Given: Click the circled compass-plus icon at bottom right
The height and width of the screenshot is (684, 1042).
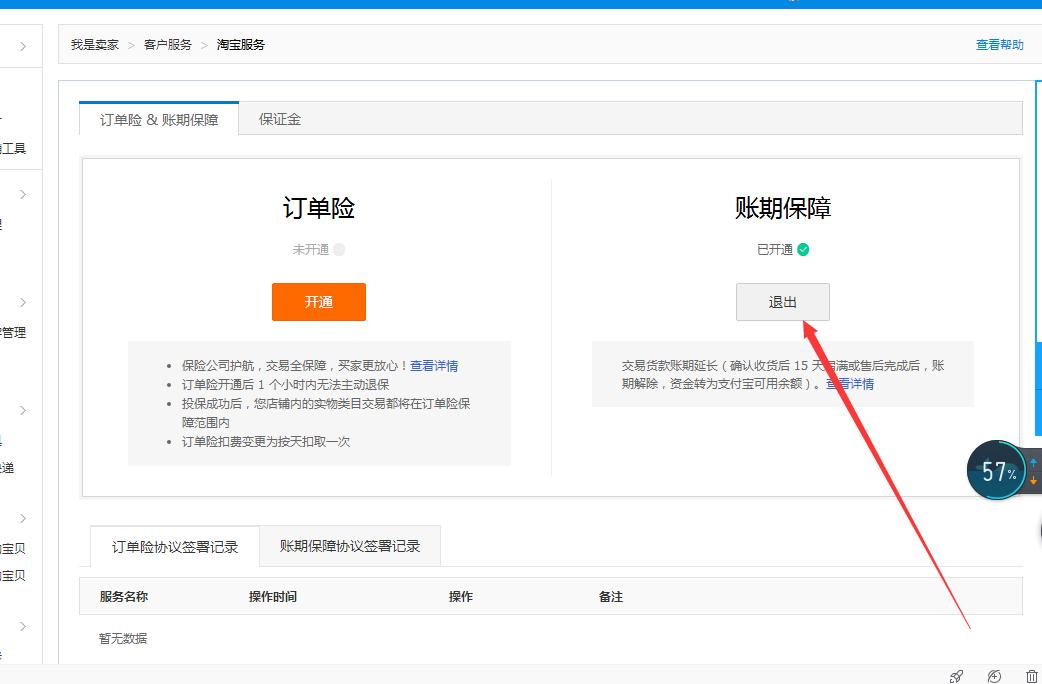Looking at the screenshot, I should [993, 677].
